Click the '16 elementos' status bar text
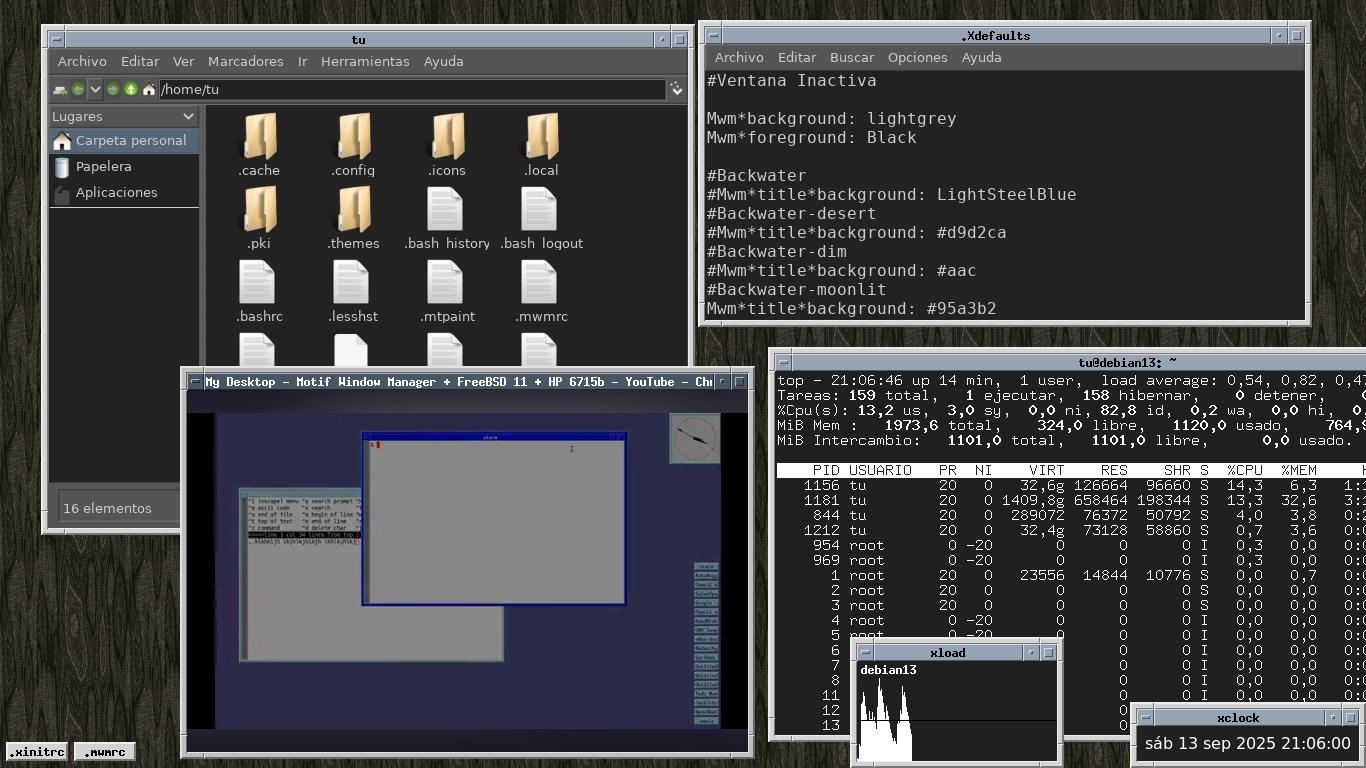 click(x=107, y=508)
